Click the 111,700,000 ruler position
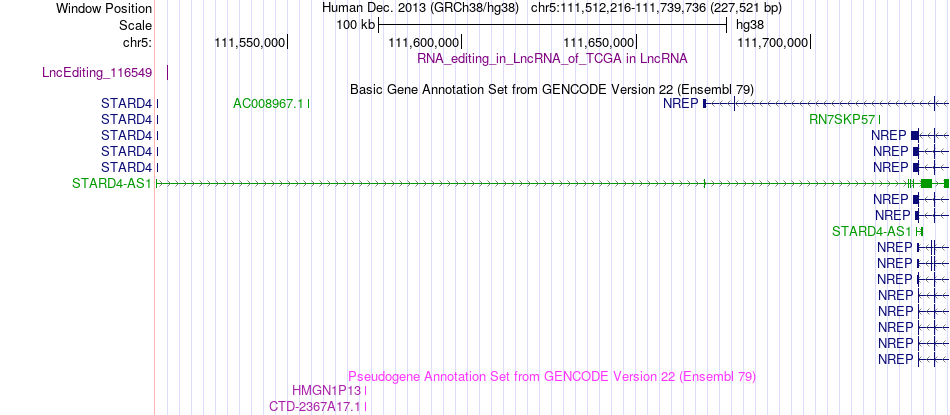Viewport: 950px width, 415px height. pos(772,42)
